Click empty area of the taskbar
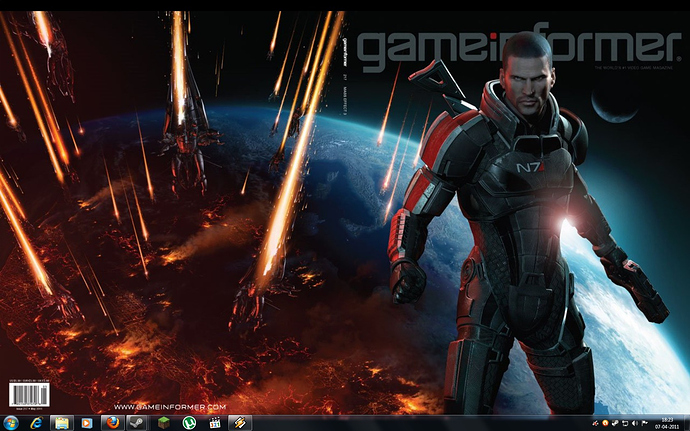Viewport: 690px width, 431px height. [400, 422]
